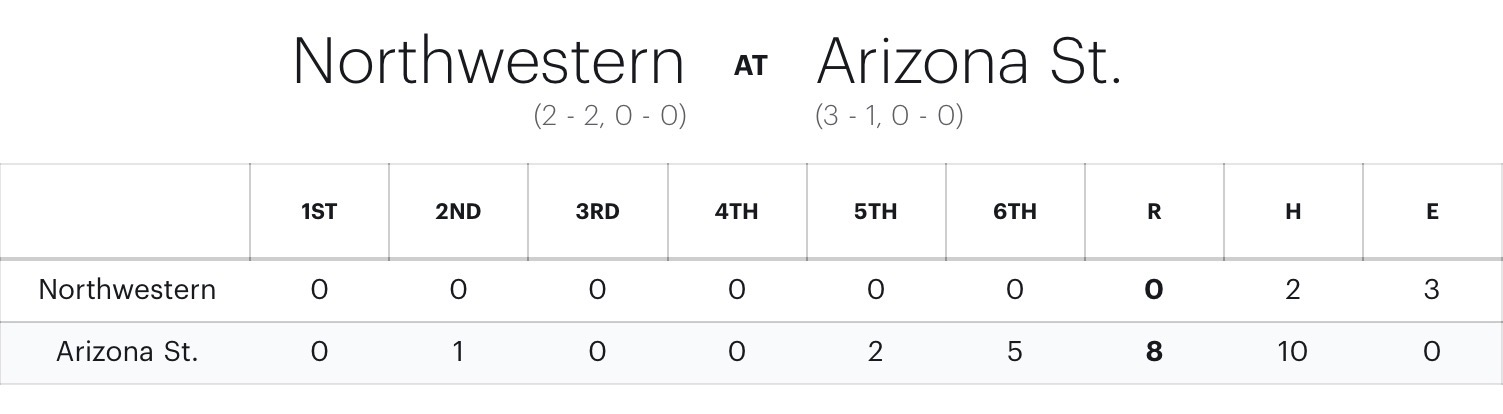Click the Arizona St. row label in table
1503x414 pixels.
(x=127, y=352)
